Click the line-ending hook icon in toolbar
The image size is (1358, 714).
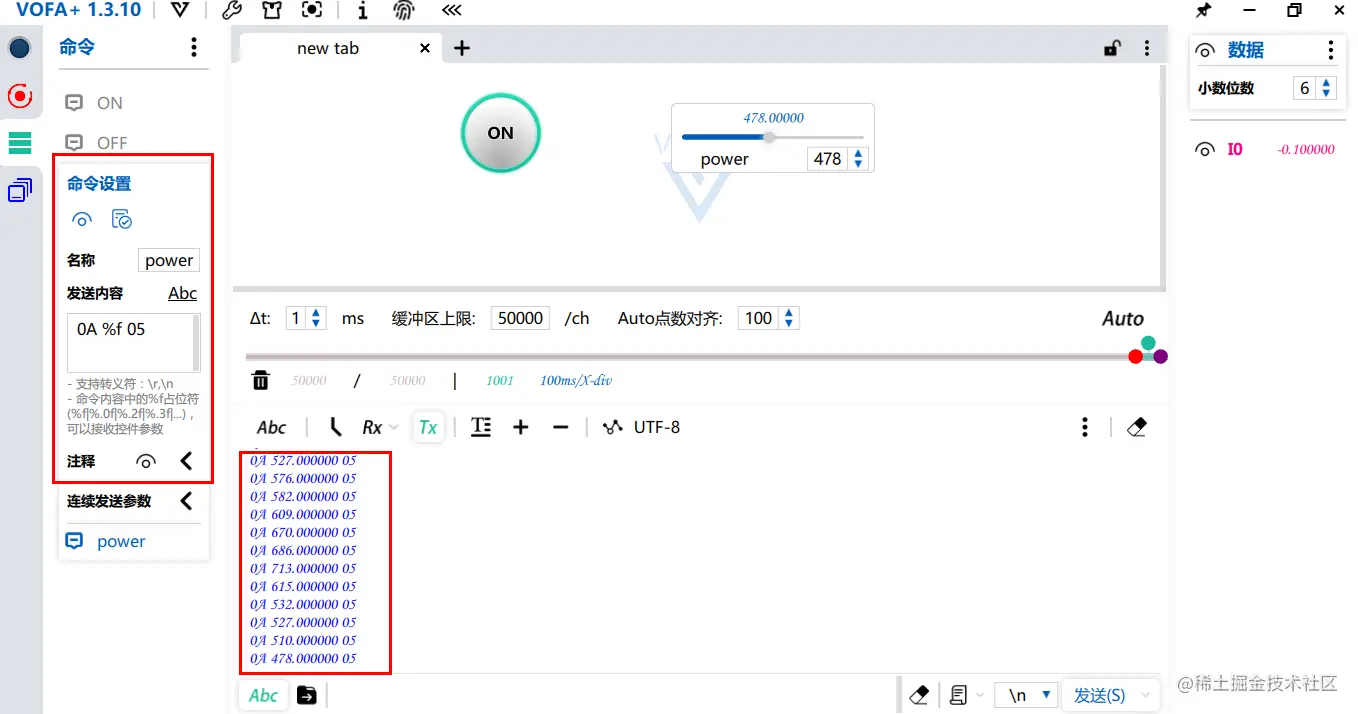tap(336, 427)
